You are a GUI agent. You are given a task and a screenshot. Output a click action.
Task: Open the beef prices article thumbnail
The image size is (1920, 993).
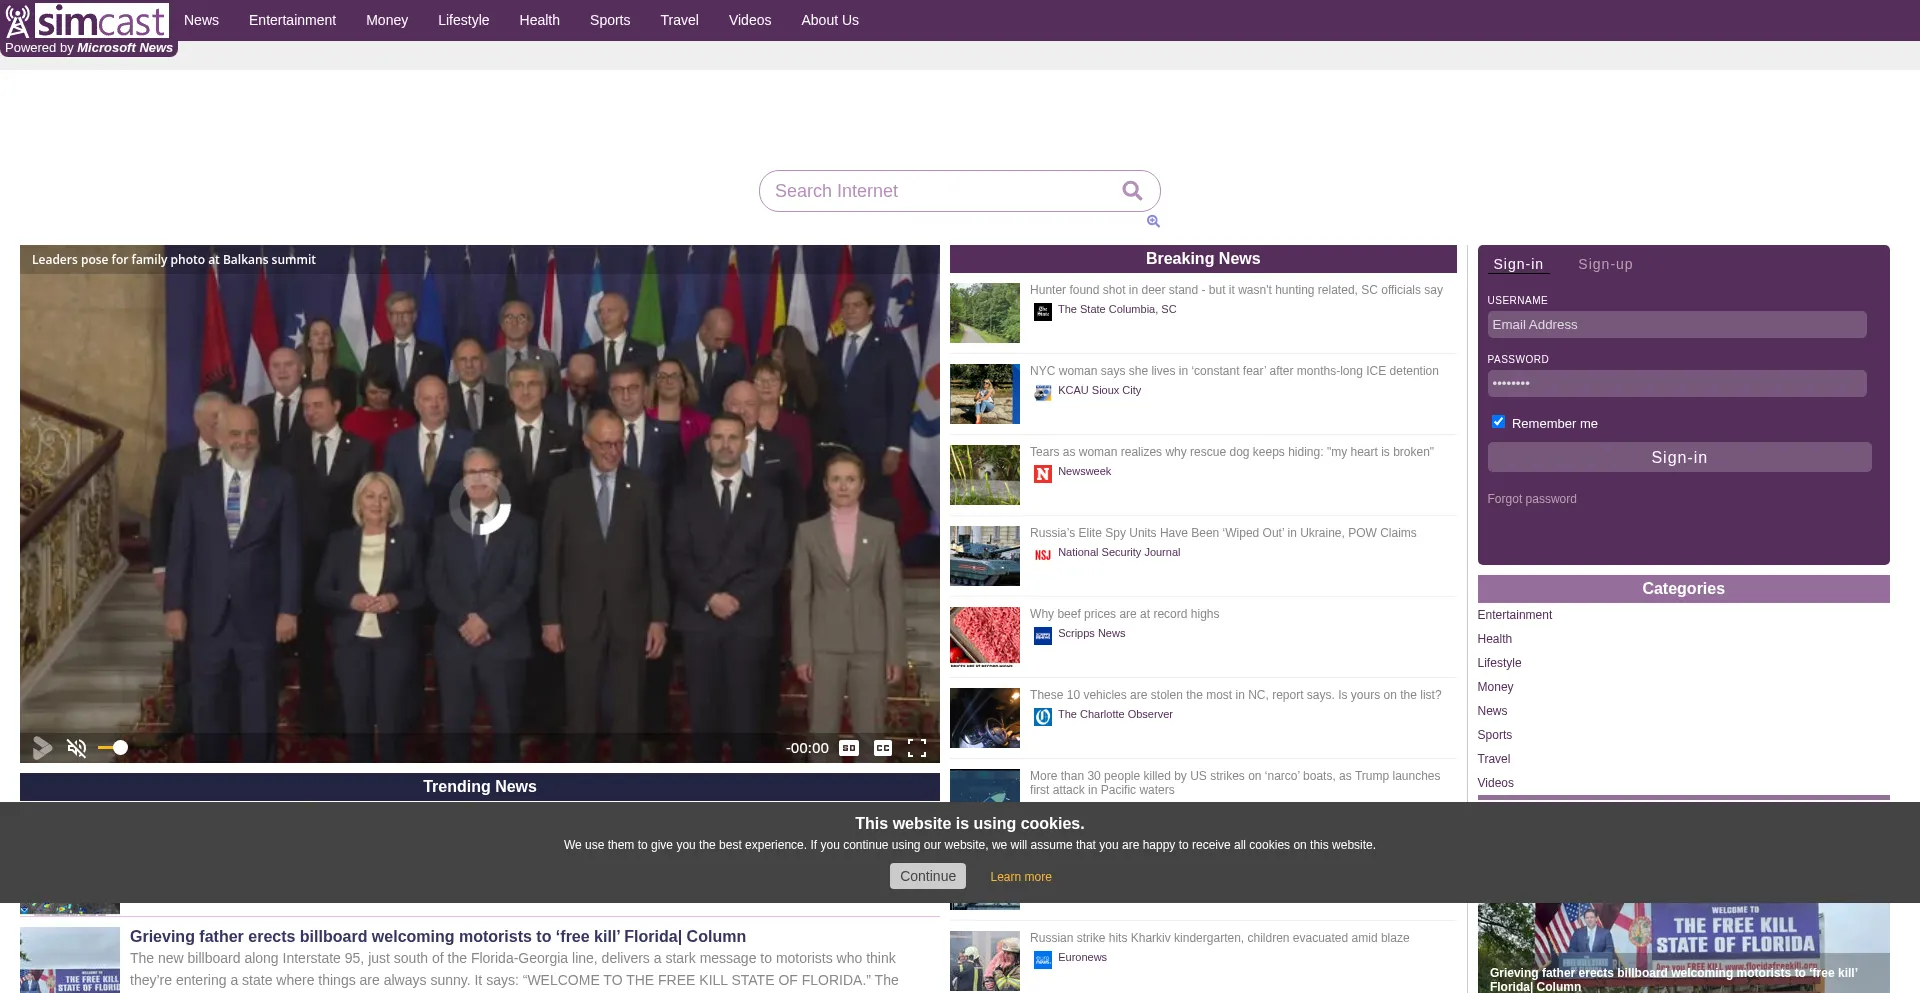tap(984, 636)
